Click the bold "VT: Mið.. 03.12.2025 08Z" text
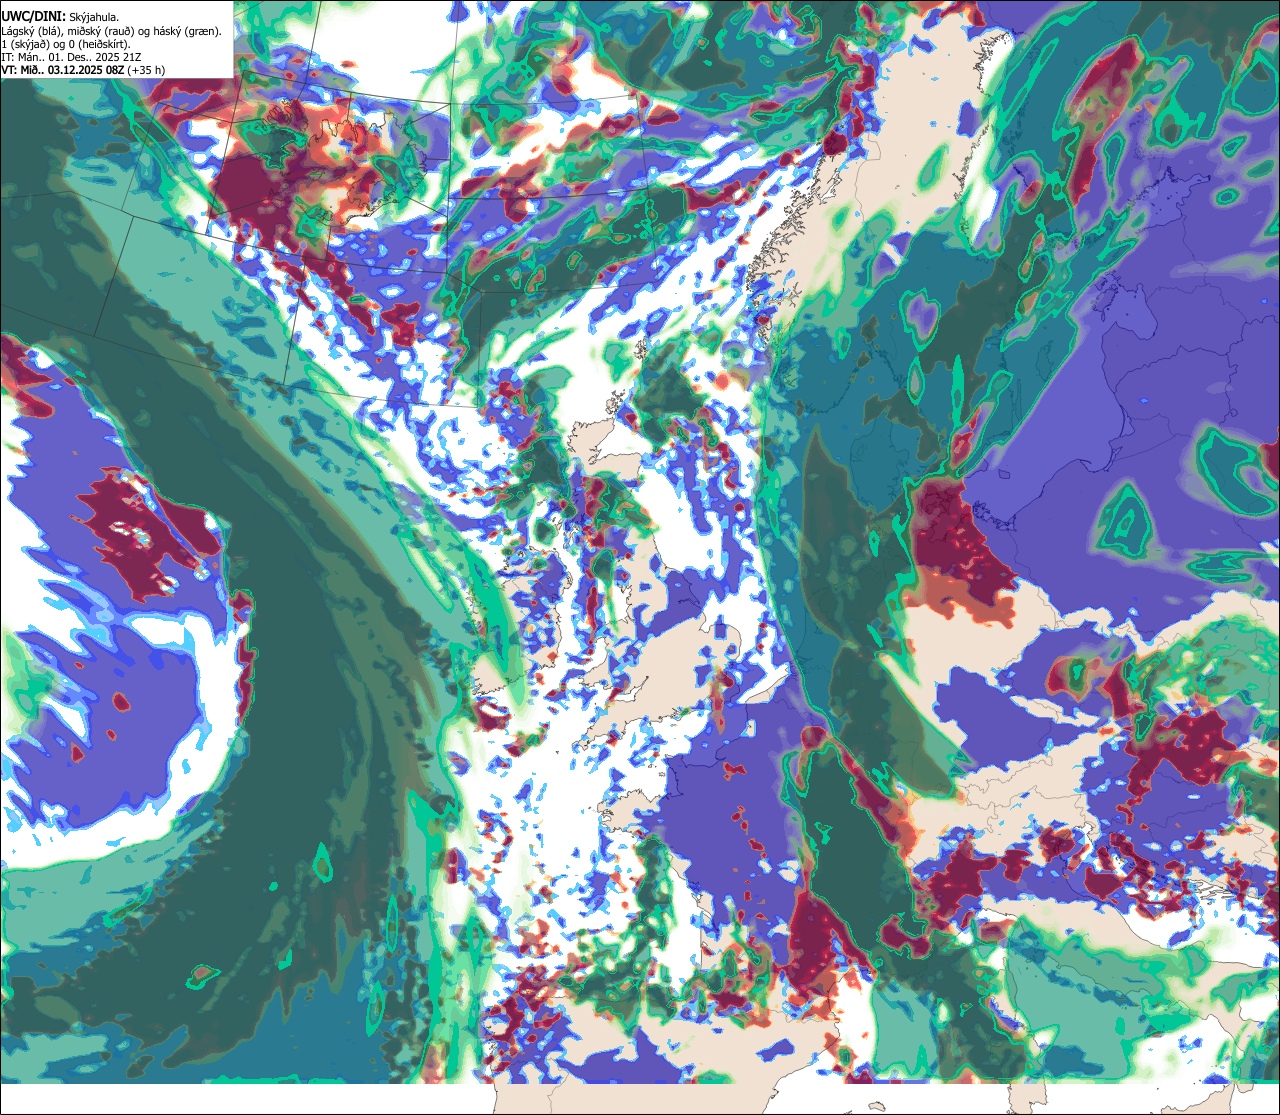1280x1115 pixels. (61, 70)
